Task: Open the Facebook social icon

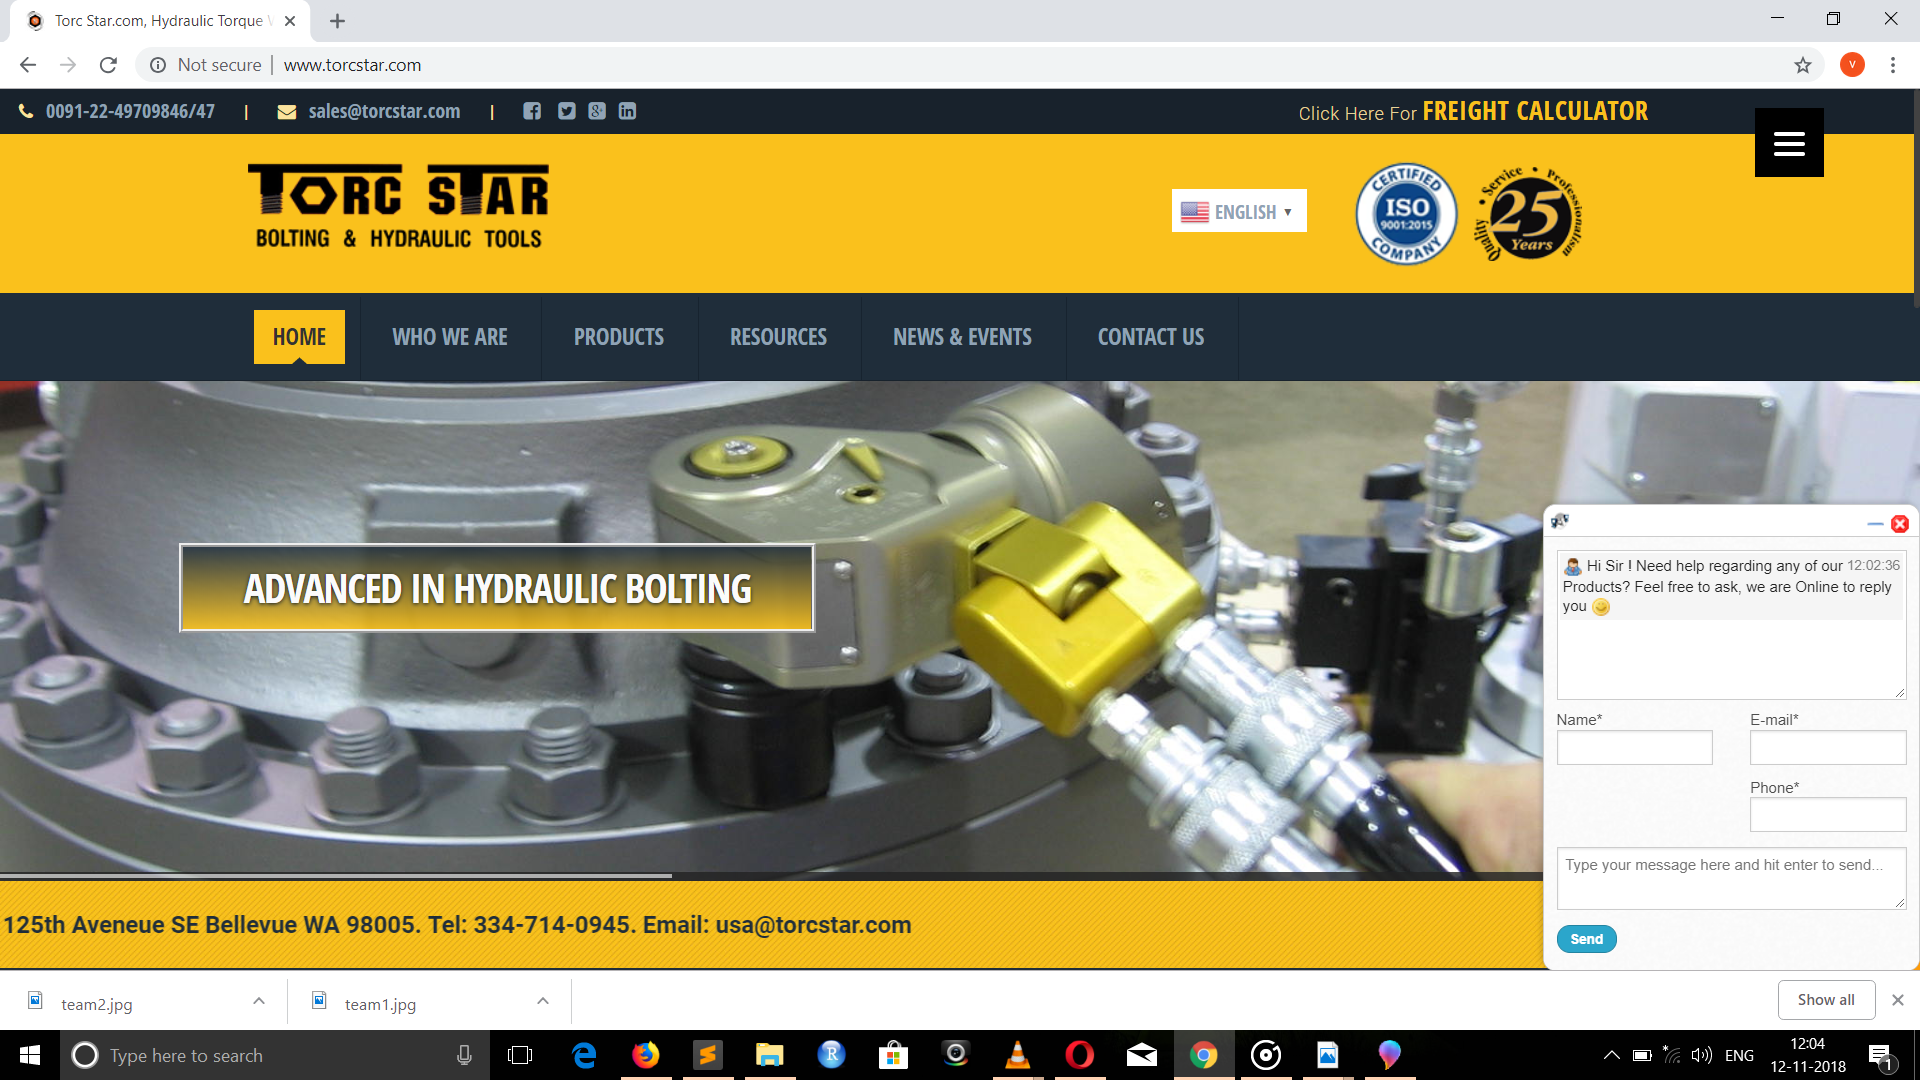Action: point(532,111)
